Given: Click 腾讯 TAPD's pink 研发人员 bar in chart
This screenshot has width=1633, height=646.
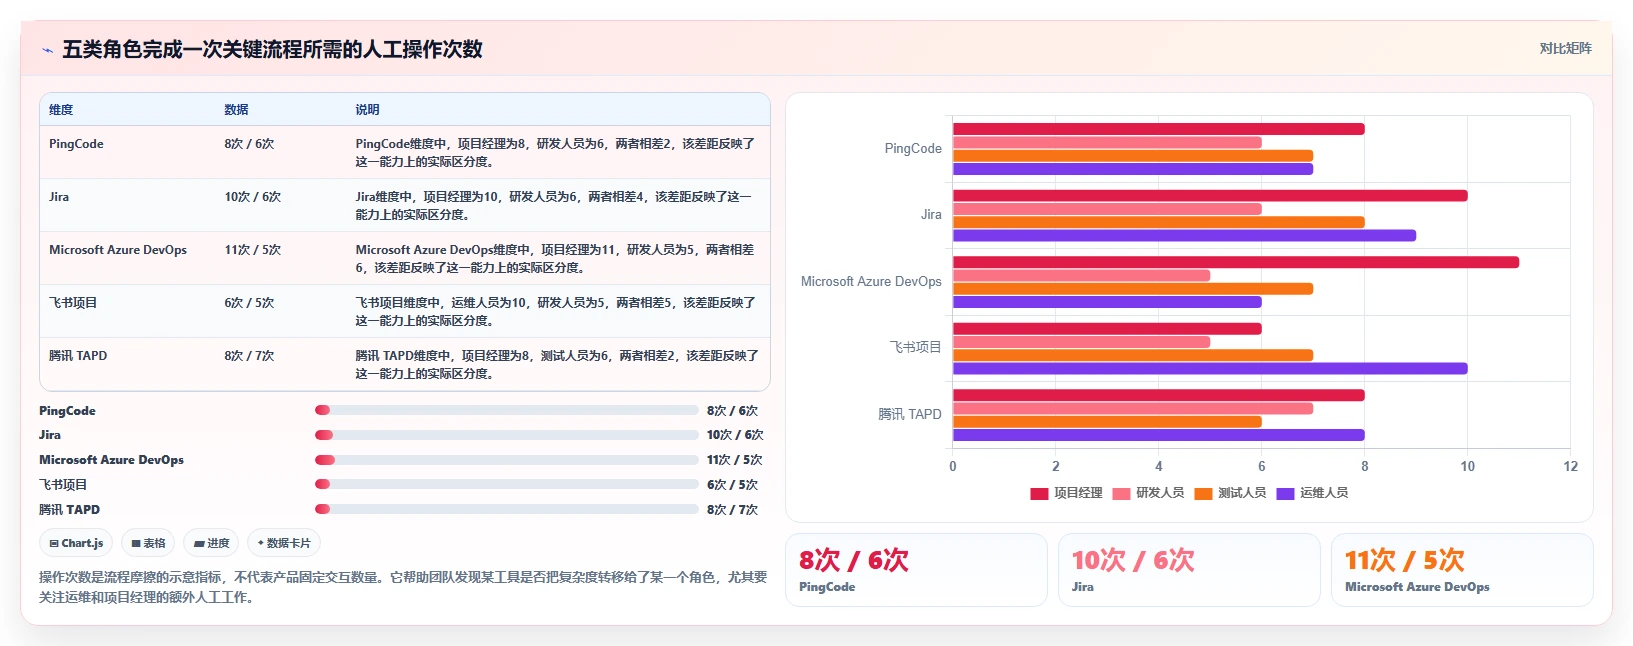Looking at the screenshot, I should [x=1132, y=408].
